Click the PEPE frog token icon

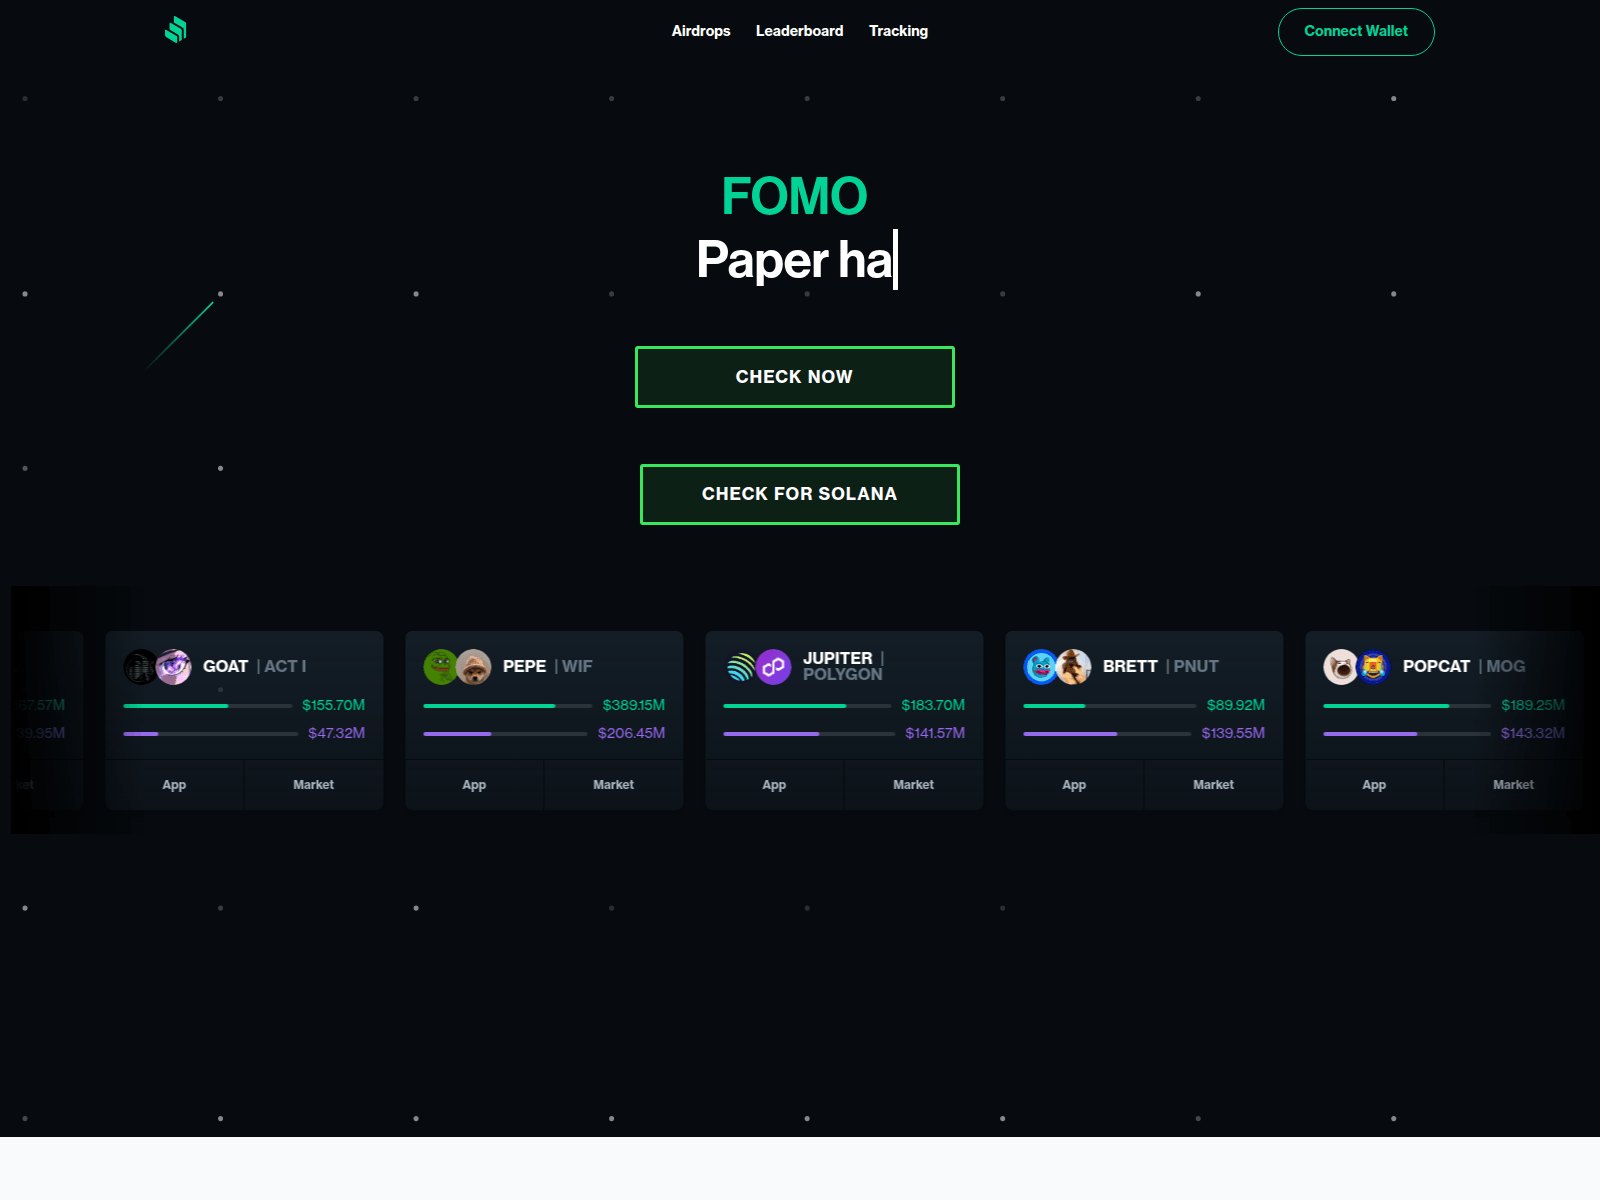click(x=440, y=666)
